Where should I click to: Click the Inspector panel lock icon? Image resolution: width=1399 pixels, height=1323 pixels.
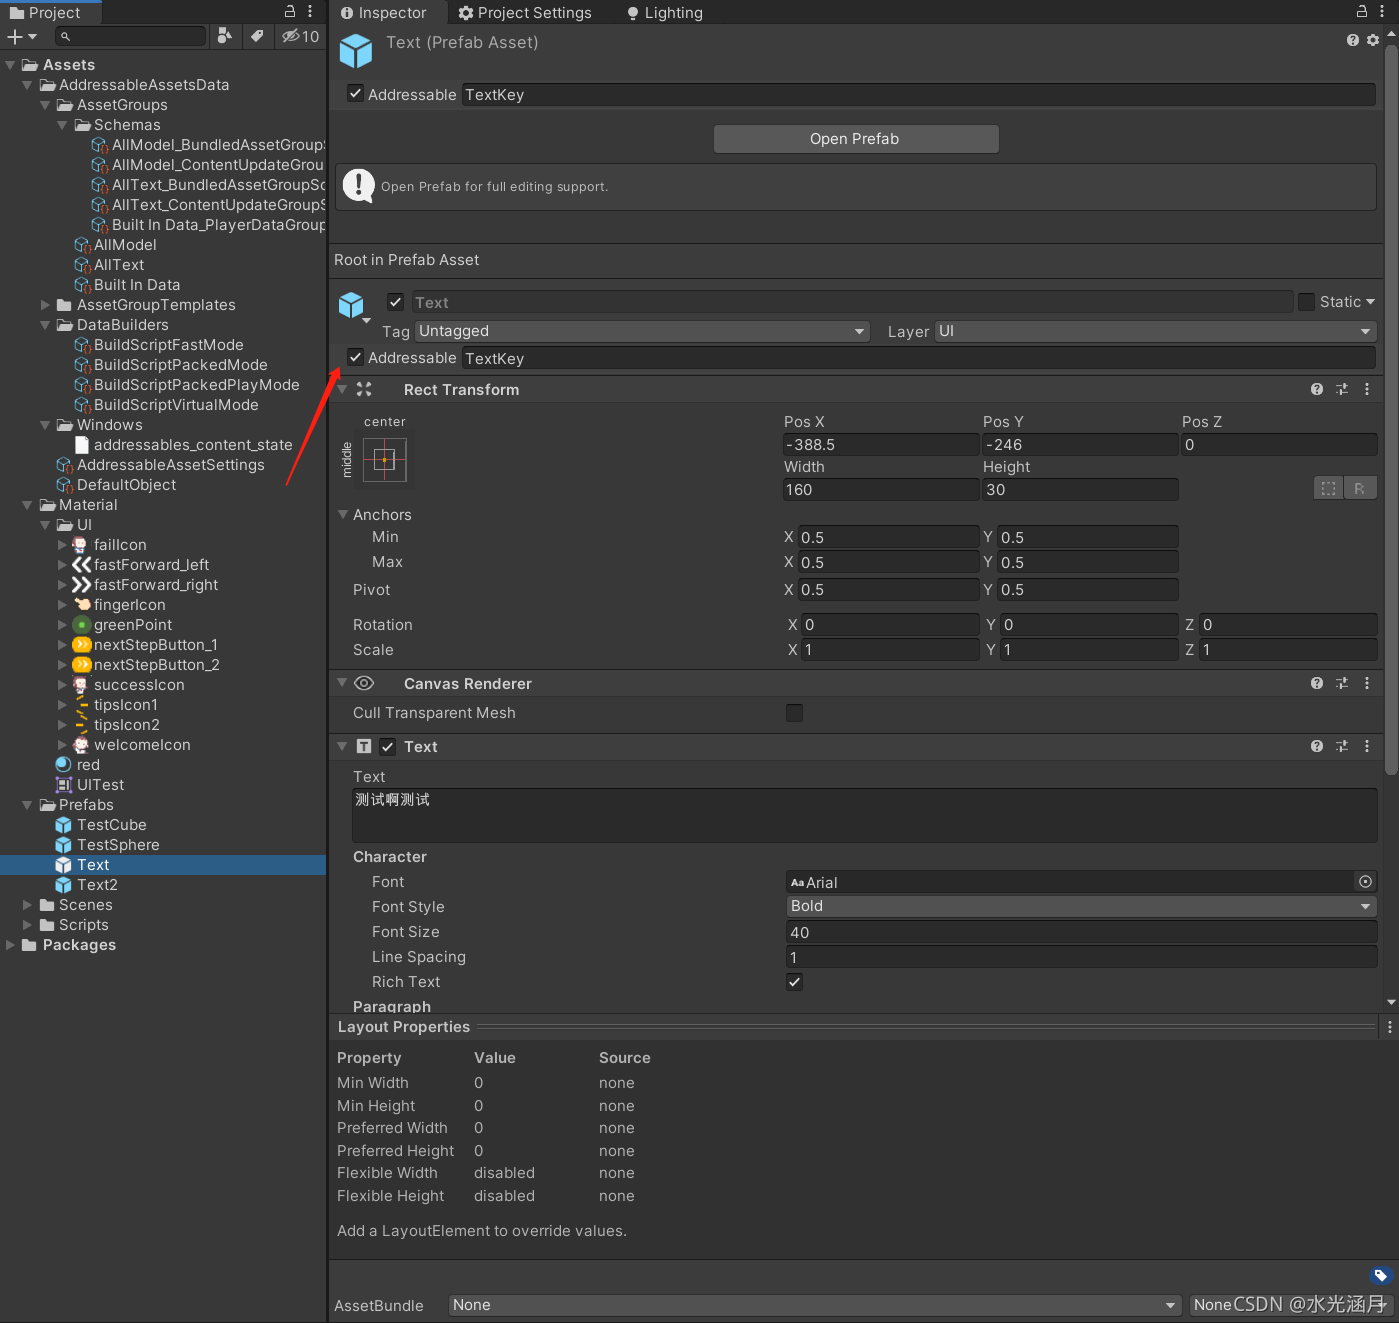click(1362, 11)
